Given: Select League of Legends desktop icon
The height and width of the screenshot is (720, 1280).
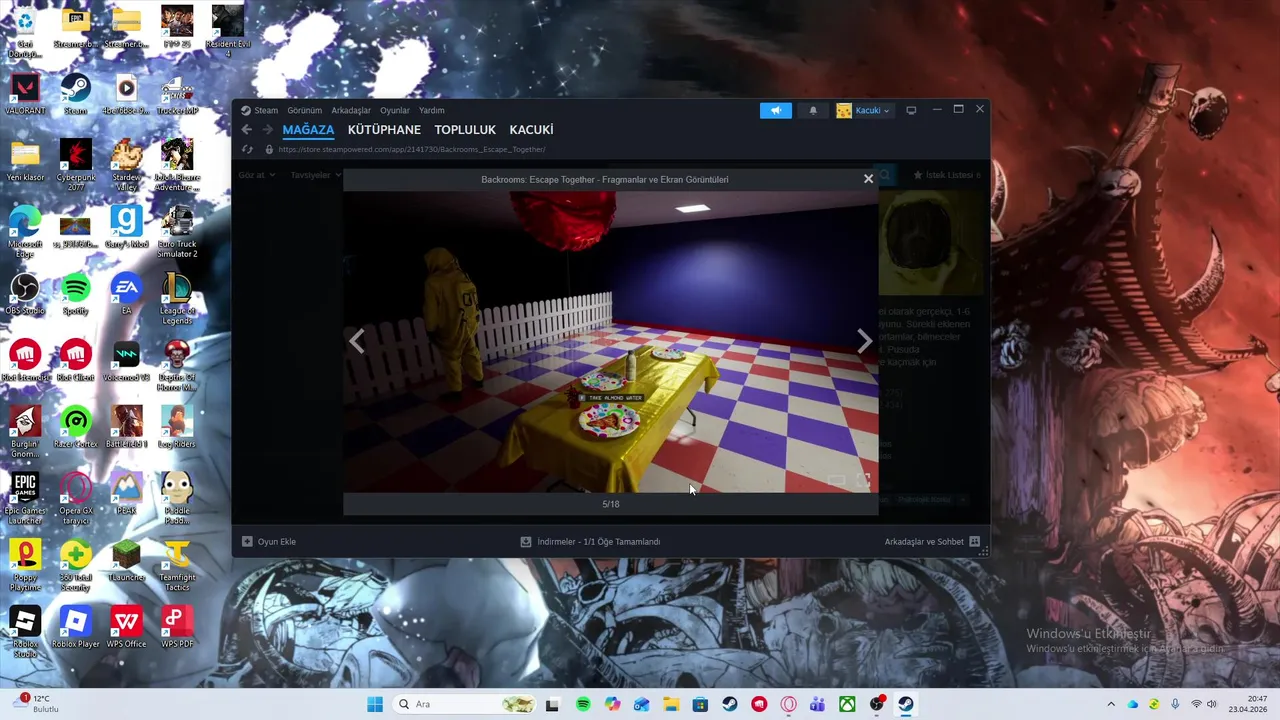Looking at the screenshot, I should (177, 299).
